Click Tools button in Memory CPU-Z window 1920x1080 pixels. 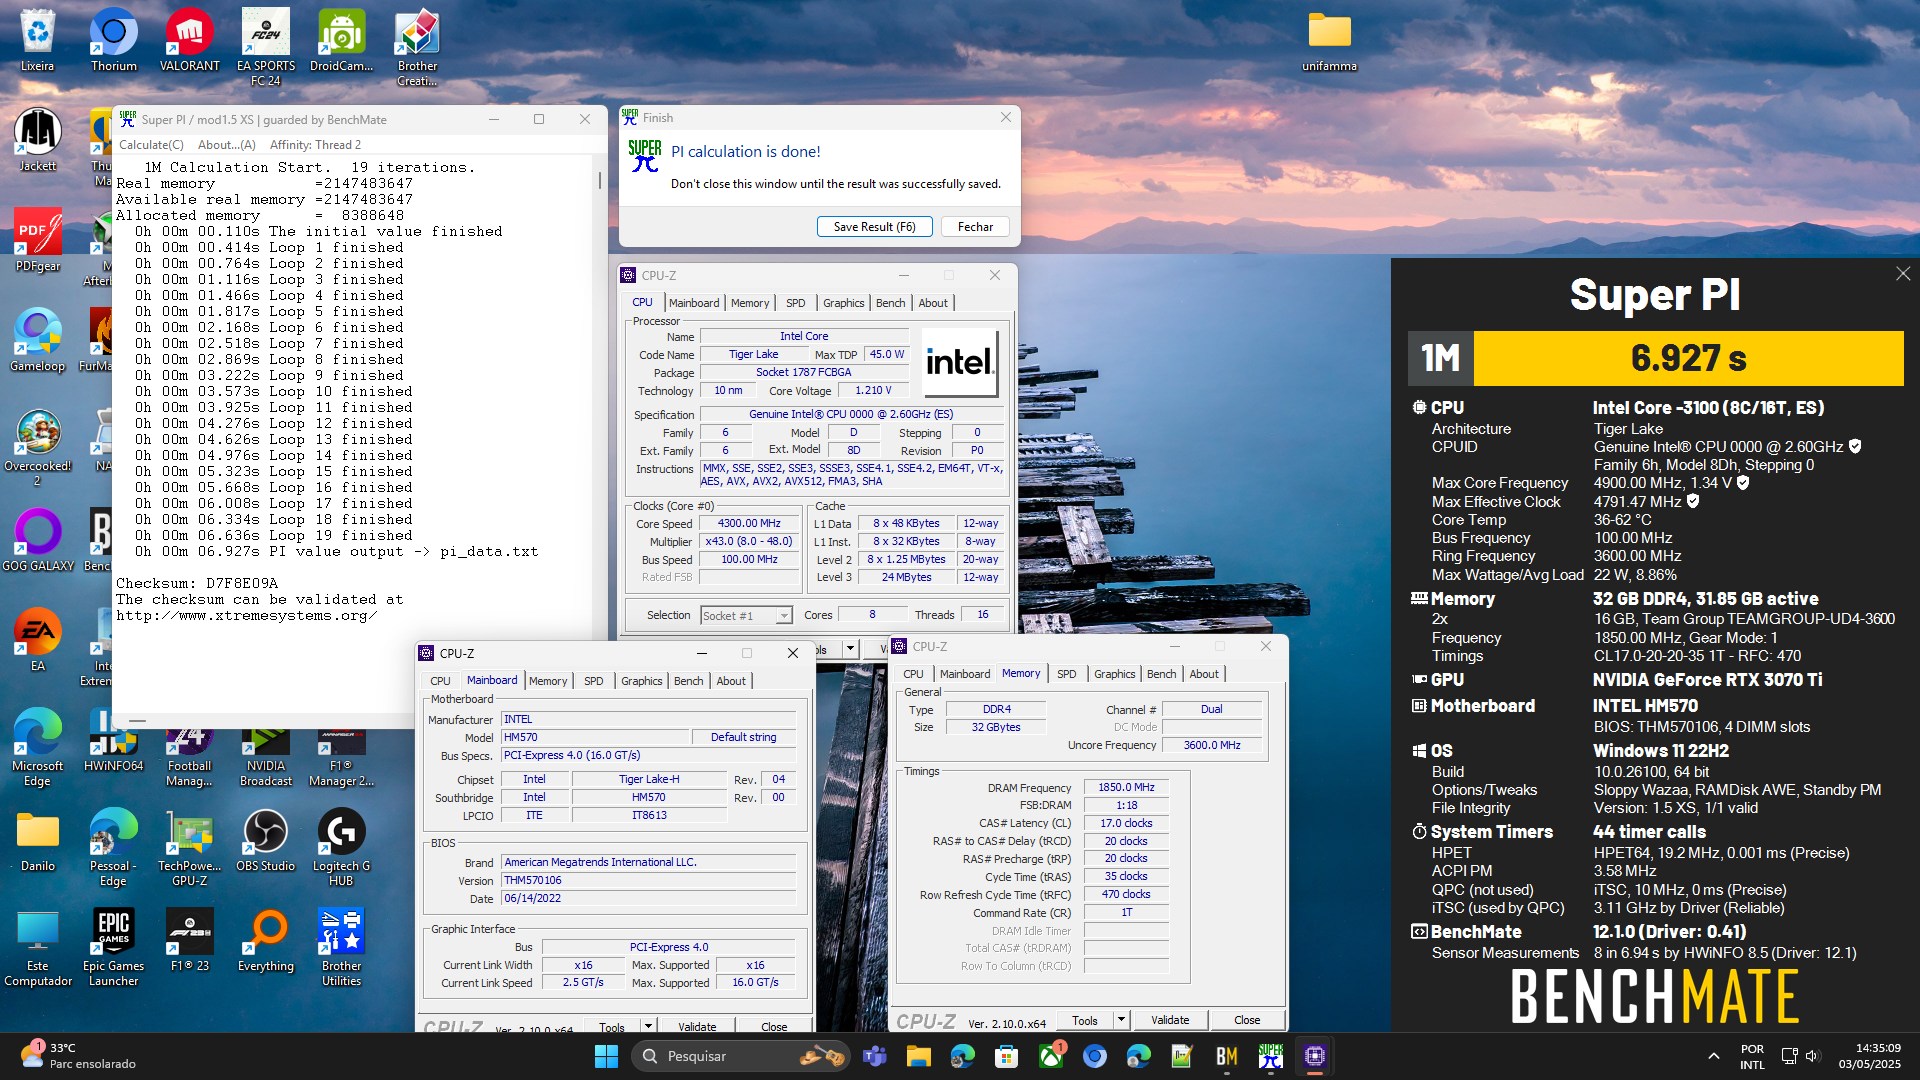(1085, 1020)
